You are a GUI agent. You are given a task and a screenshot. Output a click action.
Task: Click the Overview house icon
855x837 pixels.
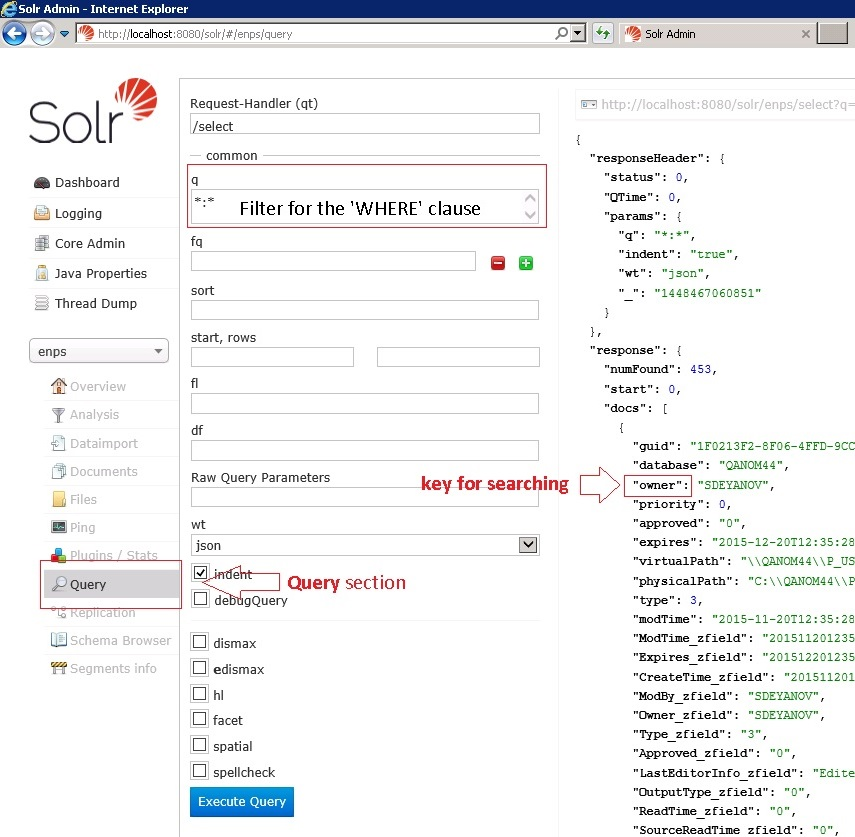point(59,386)
